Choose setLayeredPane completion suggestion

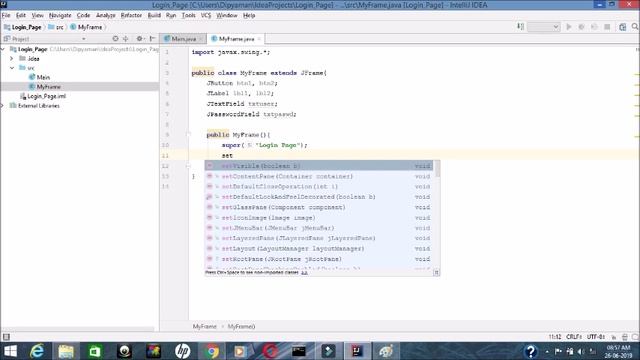(x=319, y=238)
